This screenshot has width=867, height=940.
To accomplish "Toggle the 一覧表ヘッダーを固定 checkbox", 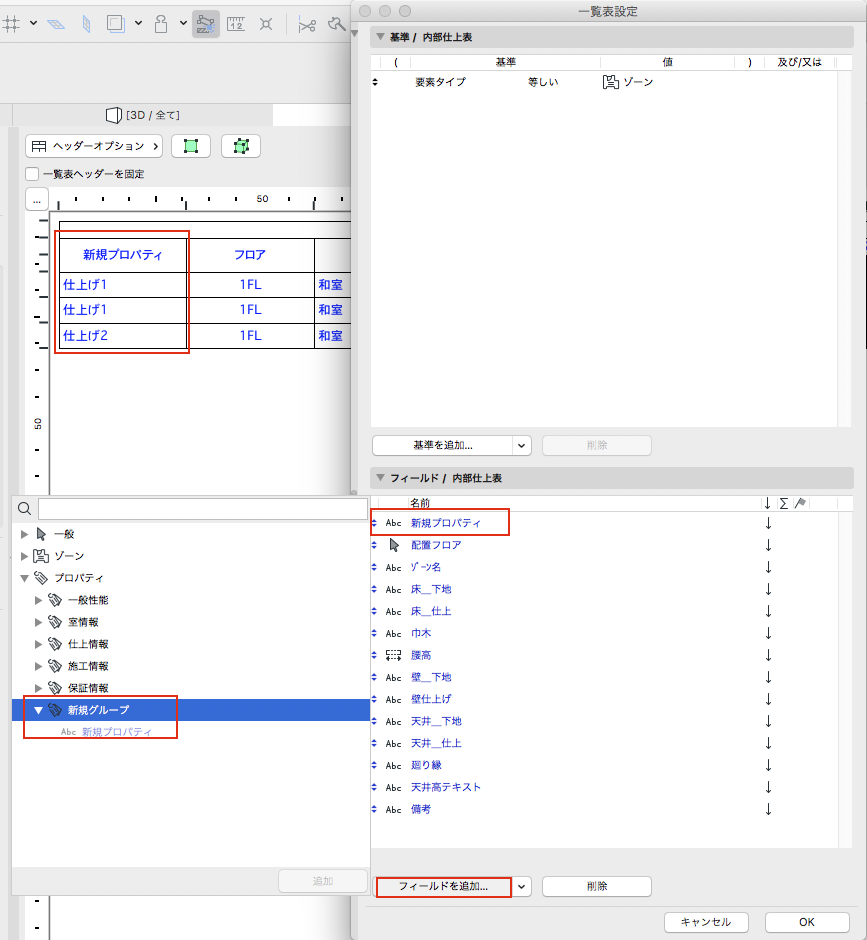I will [x=32, y=174].
